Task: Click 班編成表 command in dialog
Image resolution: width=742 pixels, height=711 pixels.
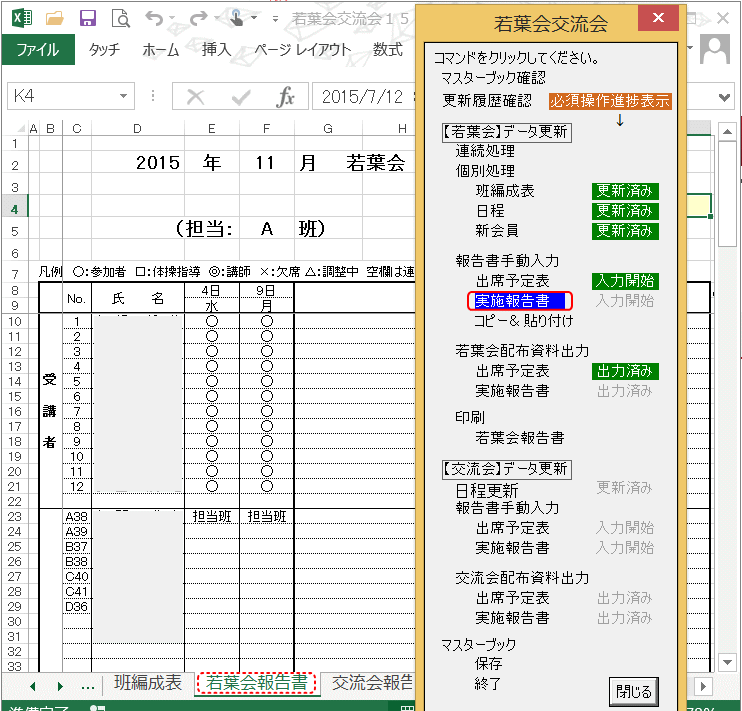Action: click(x=505, y=191)
